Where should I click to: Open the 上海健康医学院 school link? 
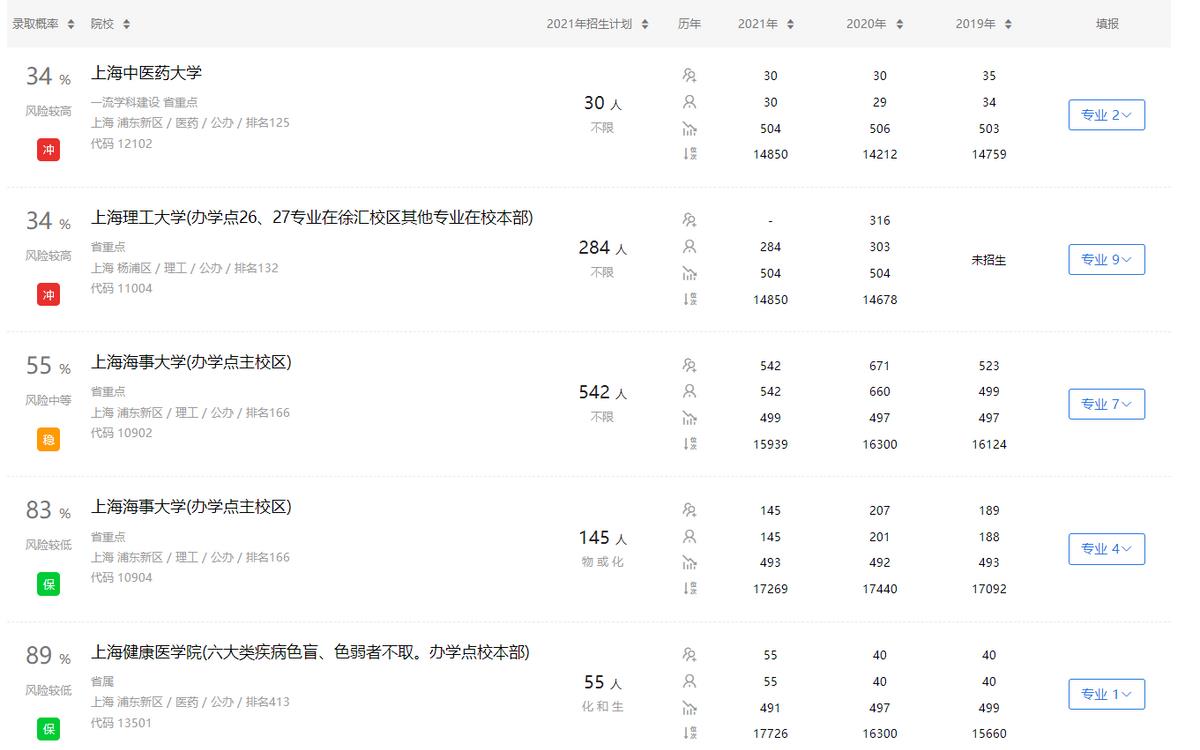(x=310, y=652)
